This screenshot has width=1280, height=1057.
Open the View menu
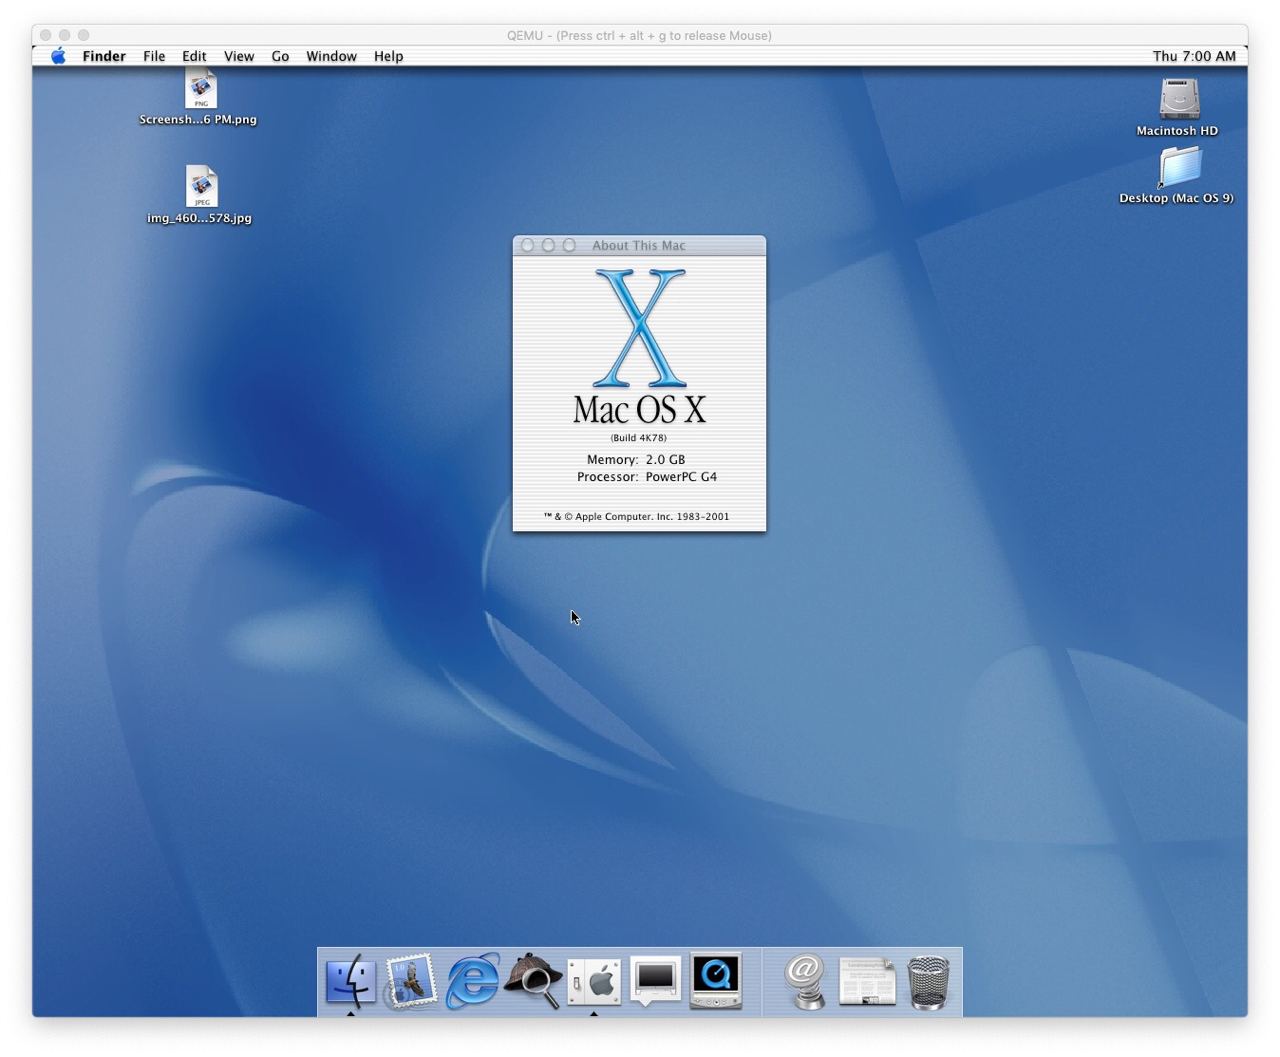point(239,56)
